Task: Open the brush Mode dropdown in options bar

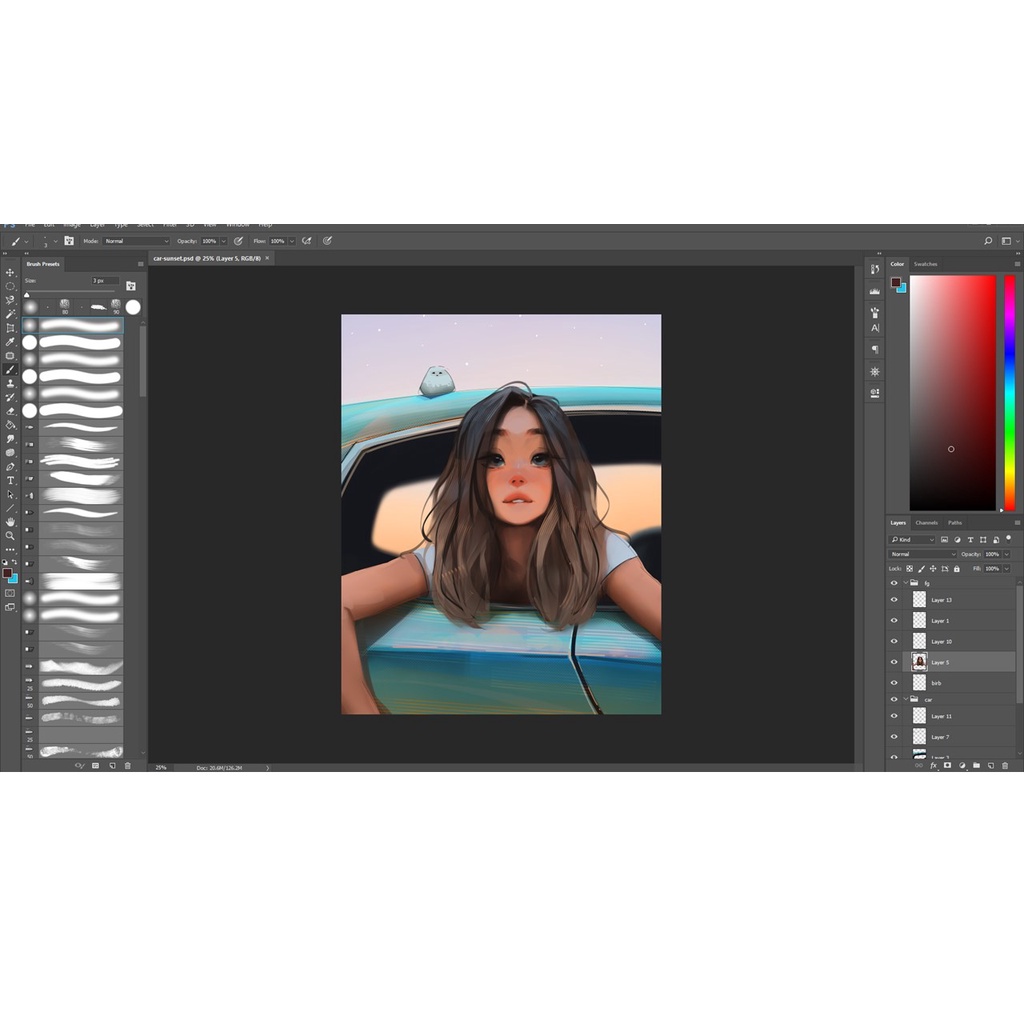Action: coord(137,241)
